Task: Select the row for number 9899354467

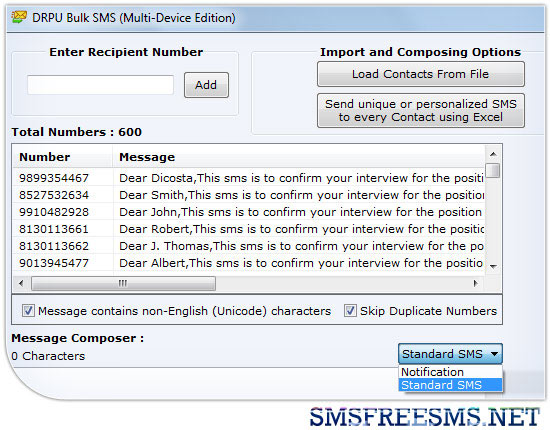Action: (248, 178)
